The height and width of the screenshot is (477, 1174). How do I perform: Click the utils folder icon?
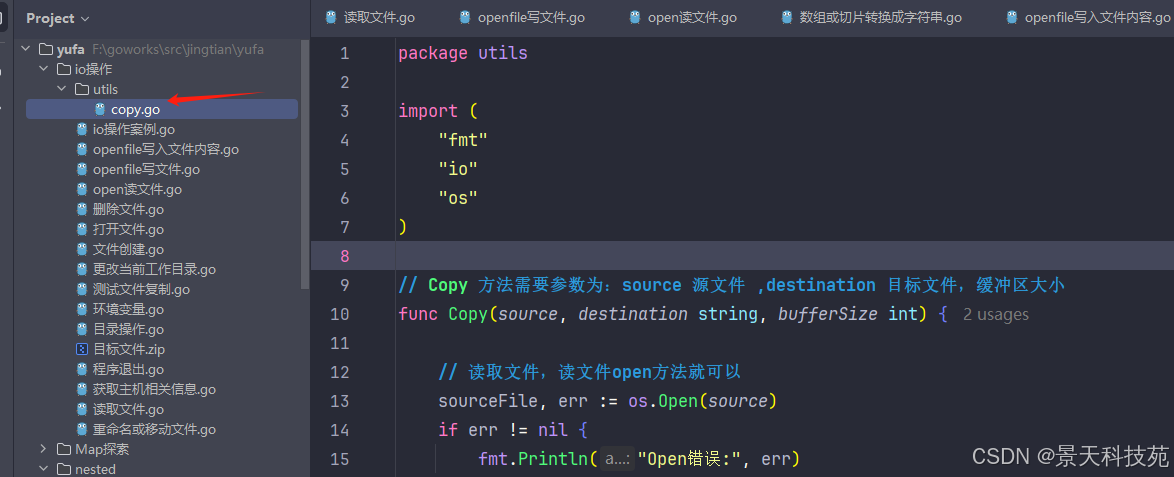pos(82,90)
